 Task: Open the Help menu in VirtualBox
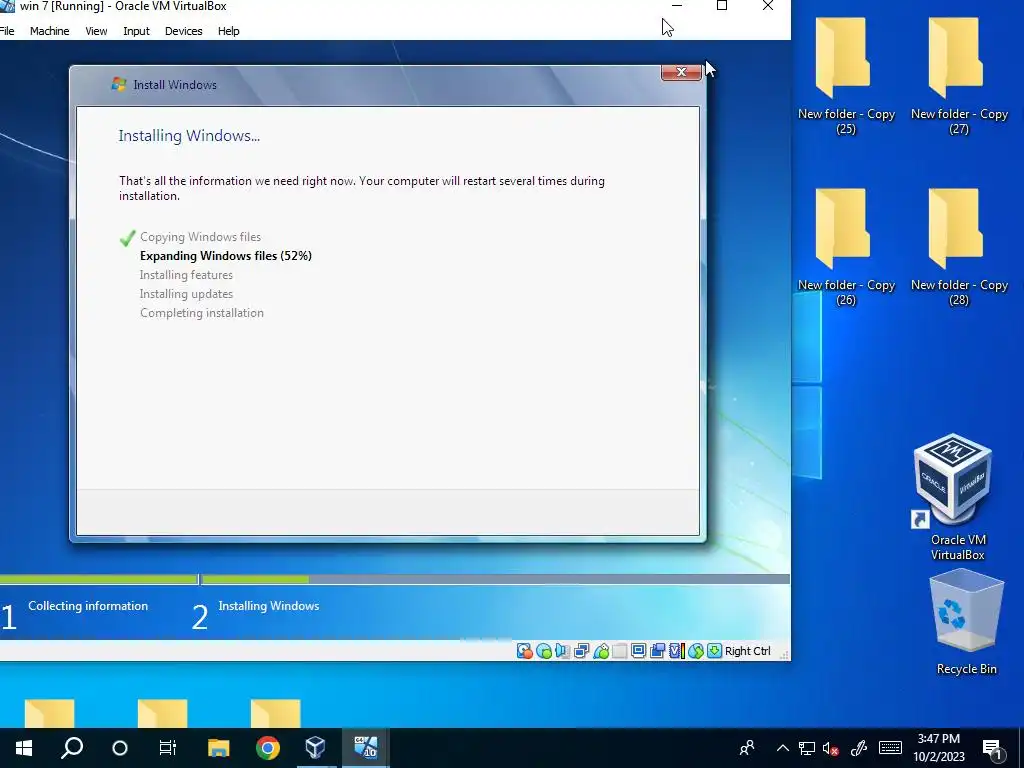click(229, 31)
